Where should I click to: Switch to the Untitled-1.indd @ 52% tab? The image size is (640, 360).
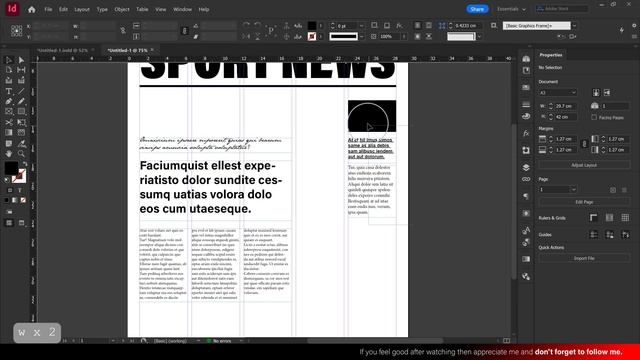click(62, 50)
